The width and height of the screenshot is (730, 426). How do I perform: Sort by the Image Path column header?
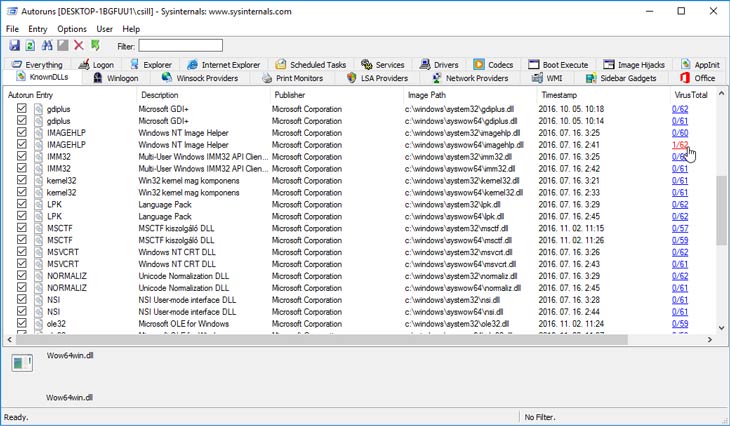tap(470, 95)
